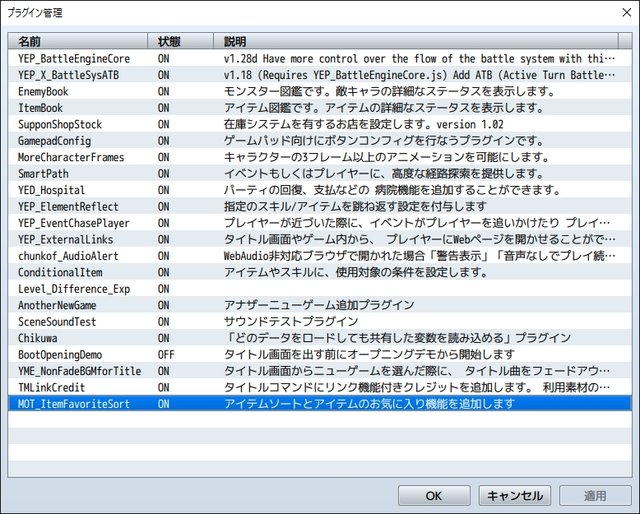The image size is (640, 514).
Task: Click the OK button
Action: 434,496
